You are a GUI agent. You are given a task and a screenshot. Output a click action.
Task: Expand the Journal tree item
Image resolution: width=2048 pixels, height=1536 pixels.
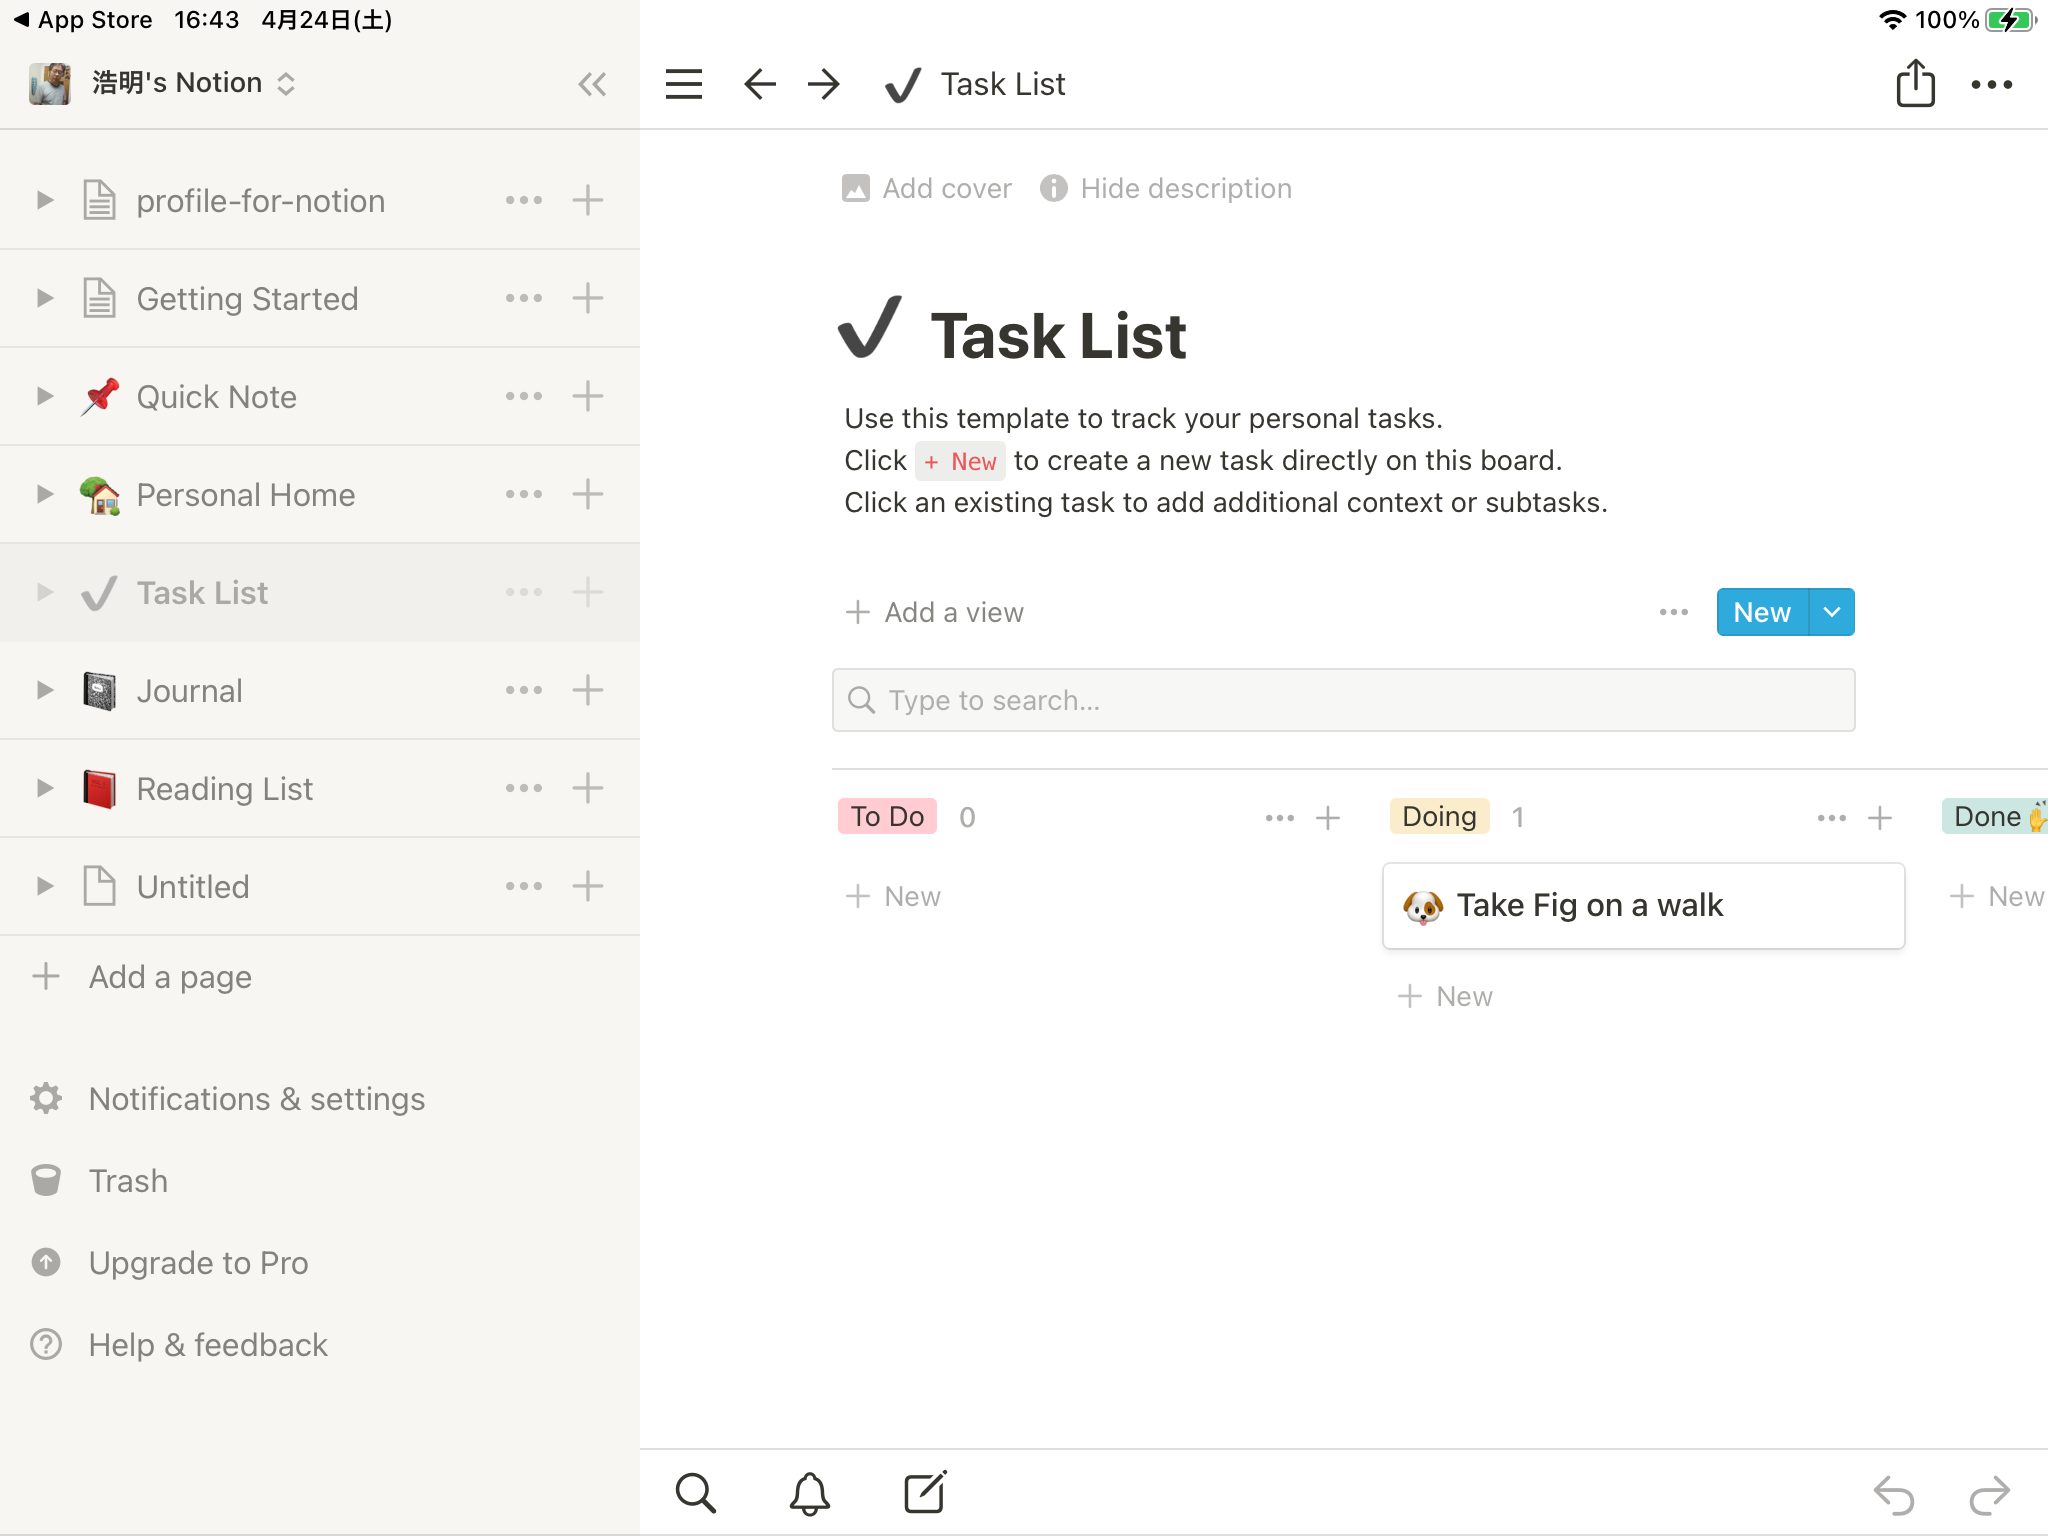point(45,690)
